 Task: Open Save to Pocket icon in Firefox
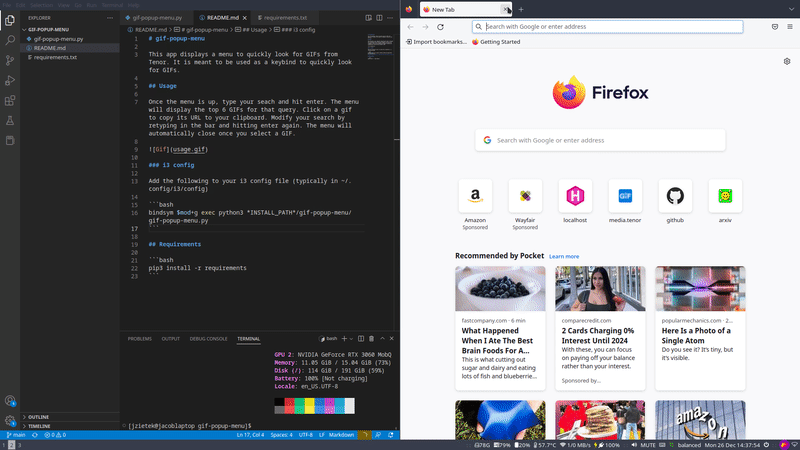coord(774,27)
